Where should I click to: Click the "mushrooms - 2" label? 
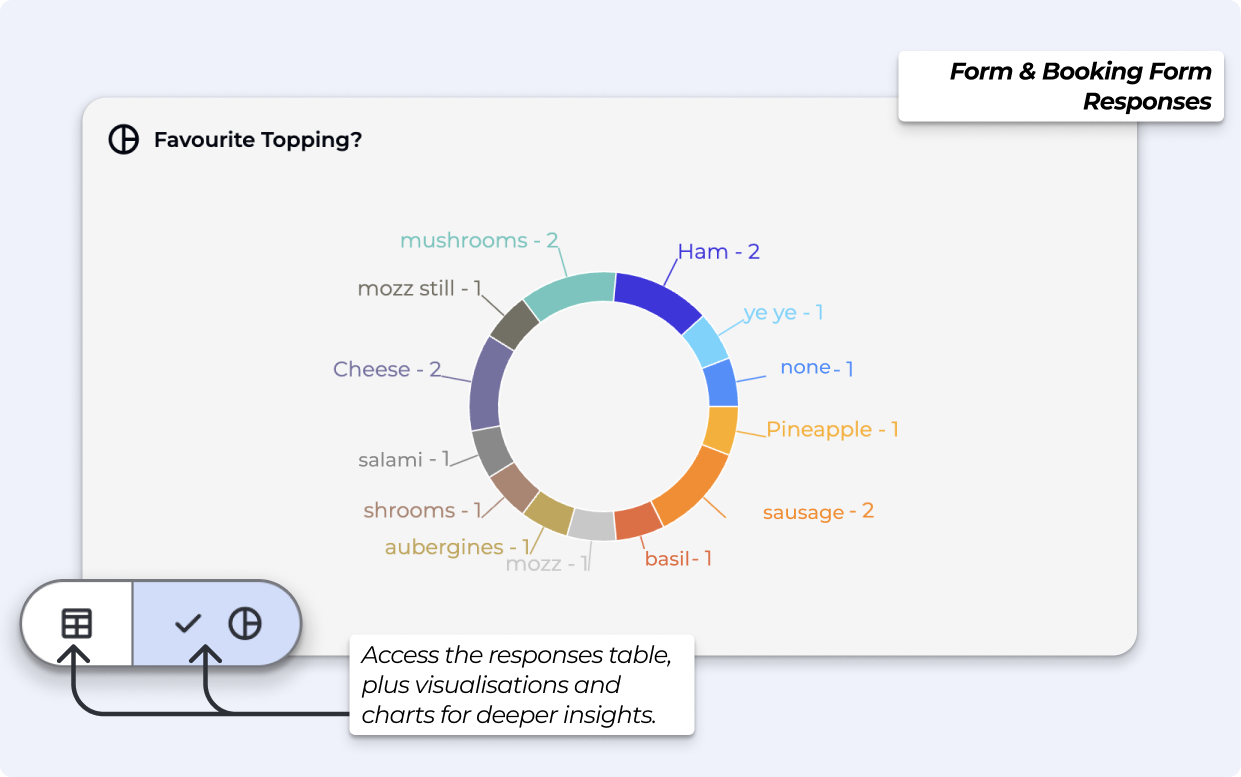[479, 240]
